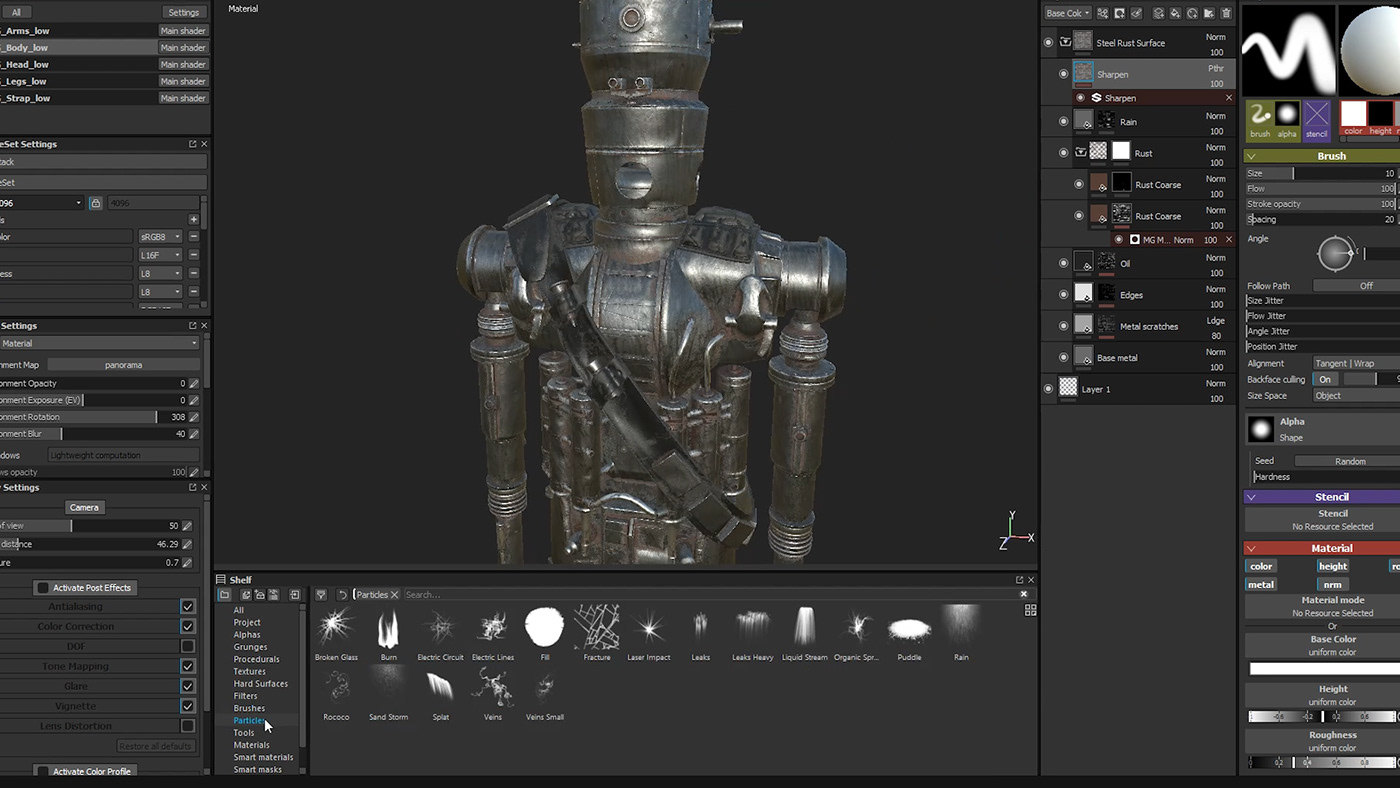Edit Environment Blur with pencil icon
This screenshot has width=1400, height=788.
coord(194,434)
